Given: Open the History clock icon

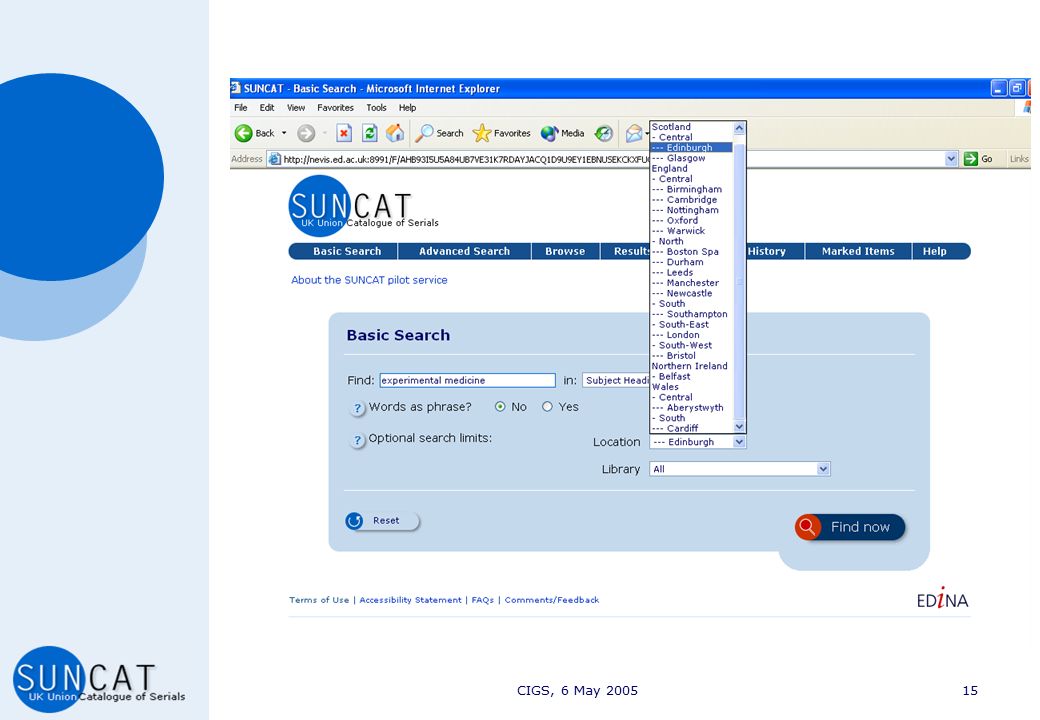Looking at the screenshot, I should coord(603,133).
